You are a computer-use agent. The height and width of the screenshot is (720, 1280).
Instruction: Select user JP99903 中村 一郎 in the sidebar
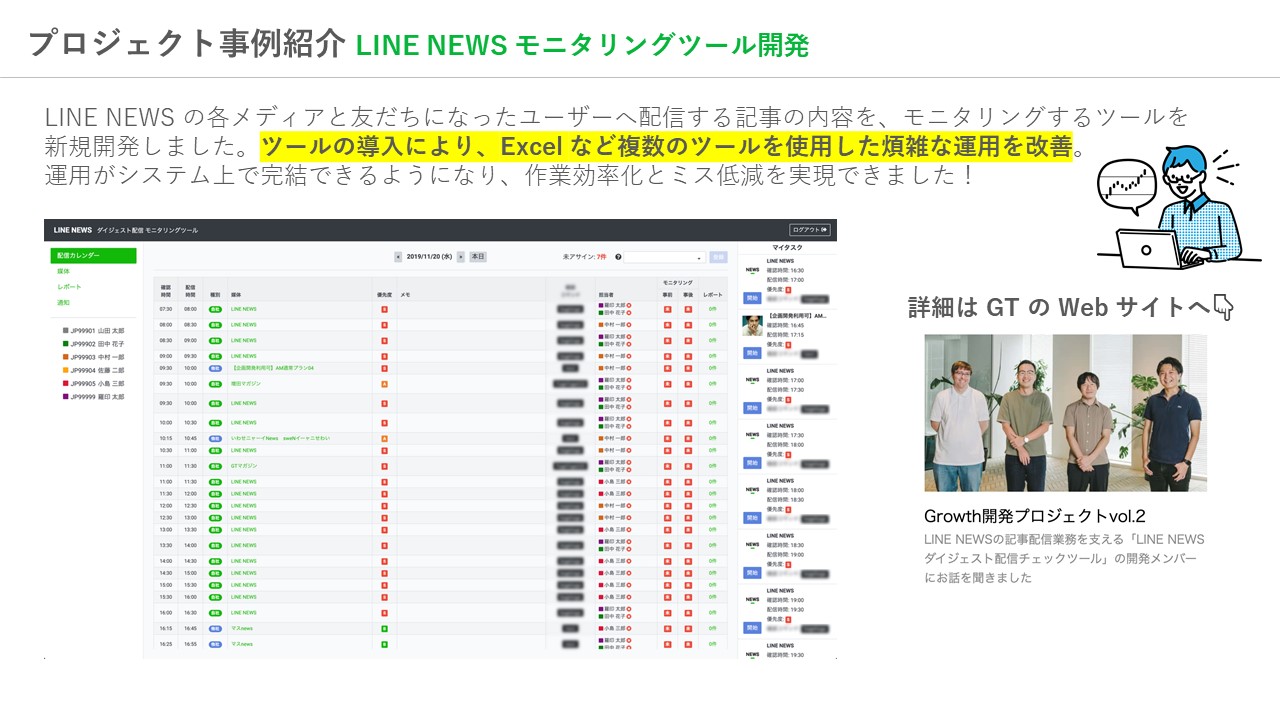tap(93, 357)
